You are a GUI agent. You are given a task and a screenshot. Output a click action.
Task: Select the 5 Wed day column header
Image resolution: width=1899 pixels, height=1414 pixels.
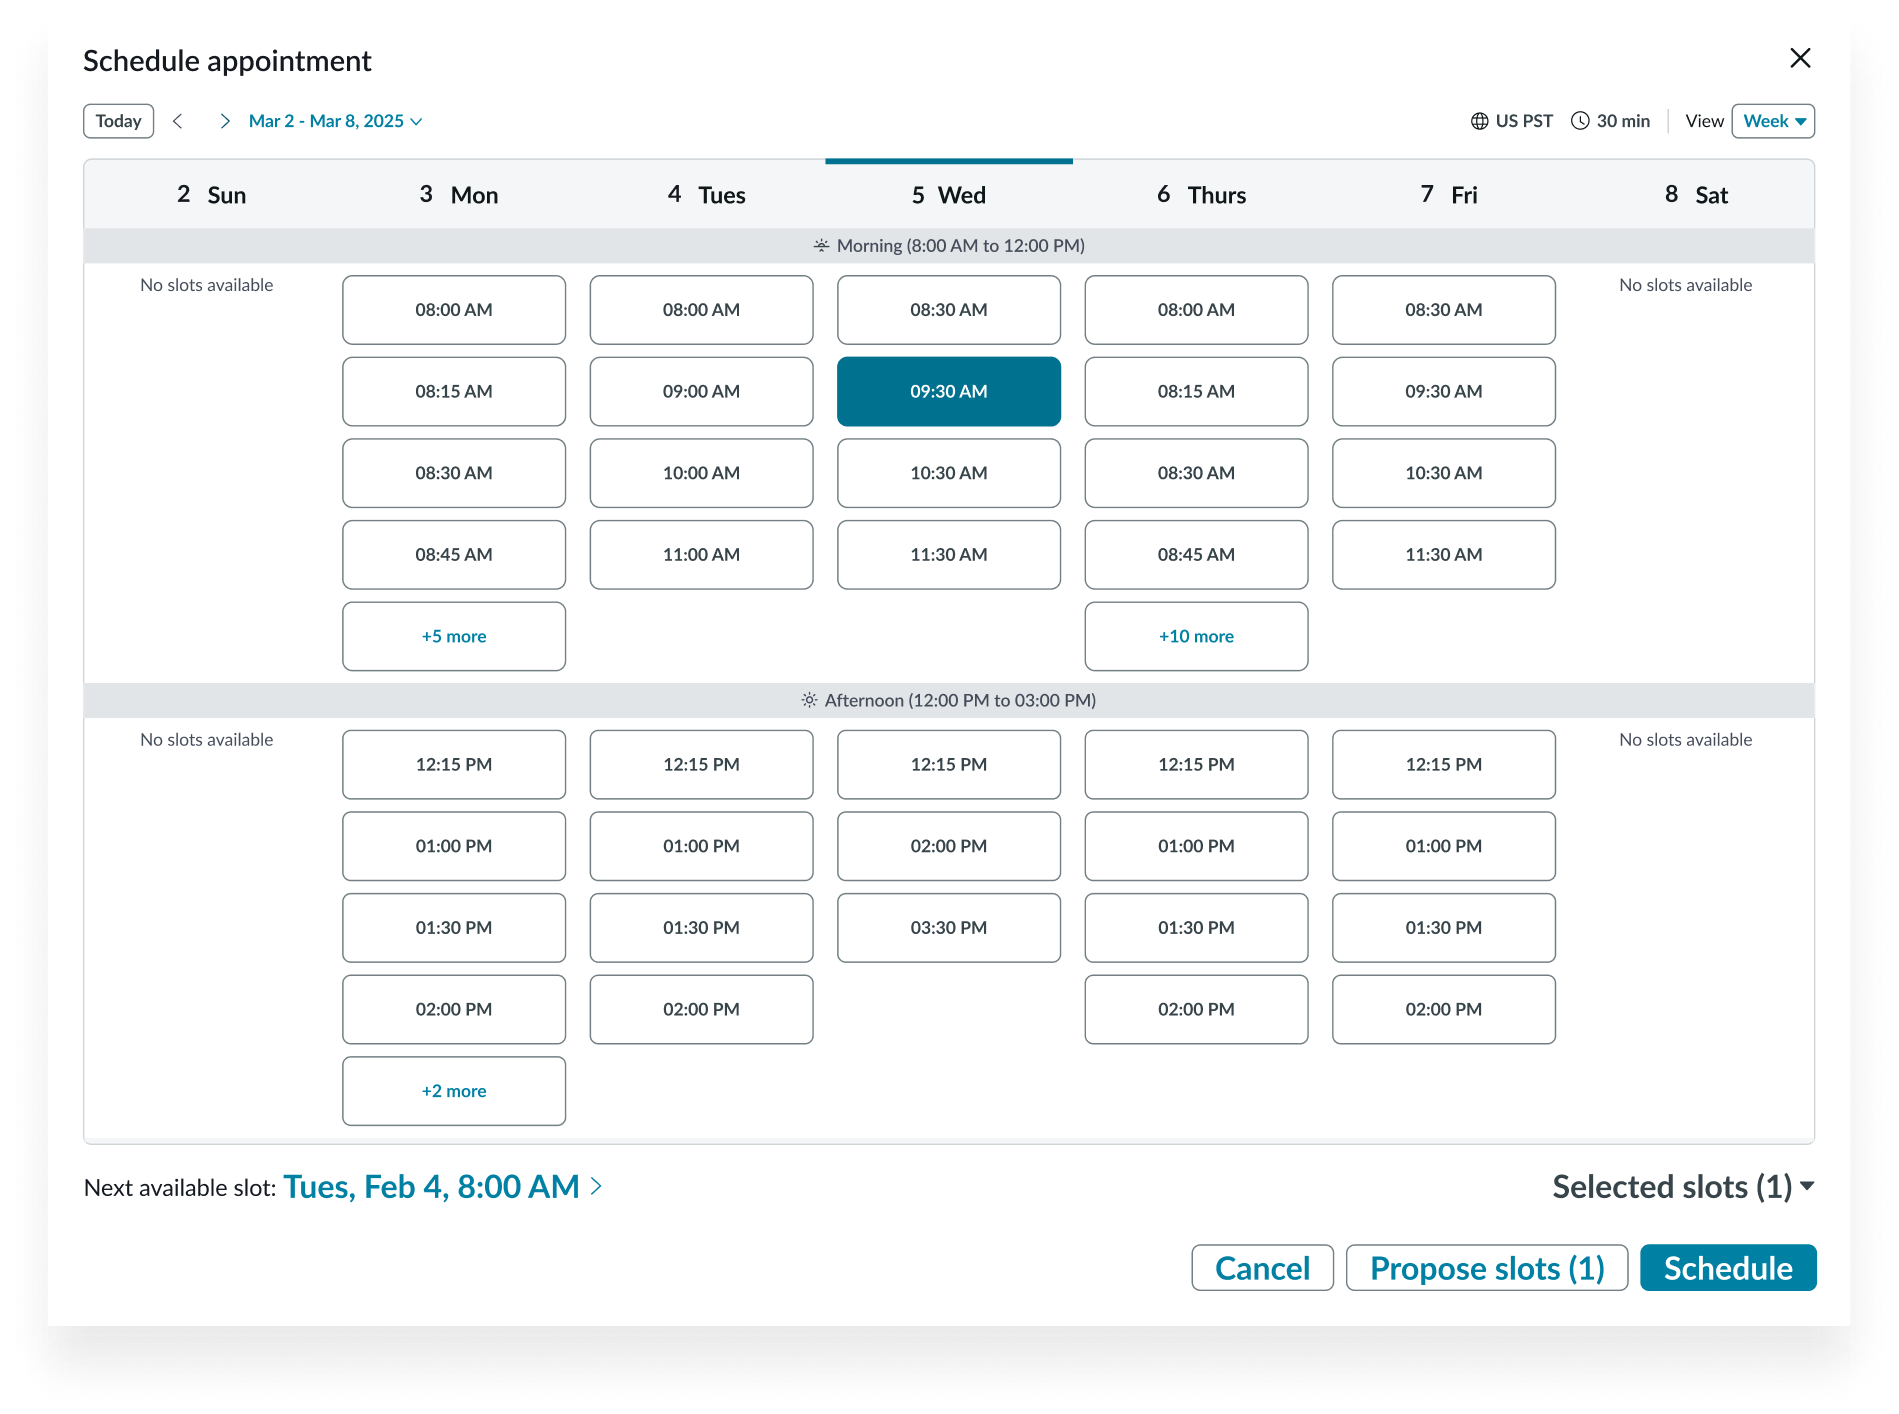coord(948,195)
